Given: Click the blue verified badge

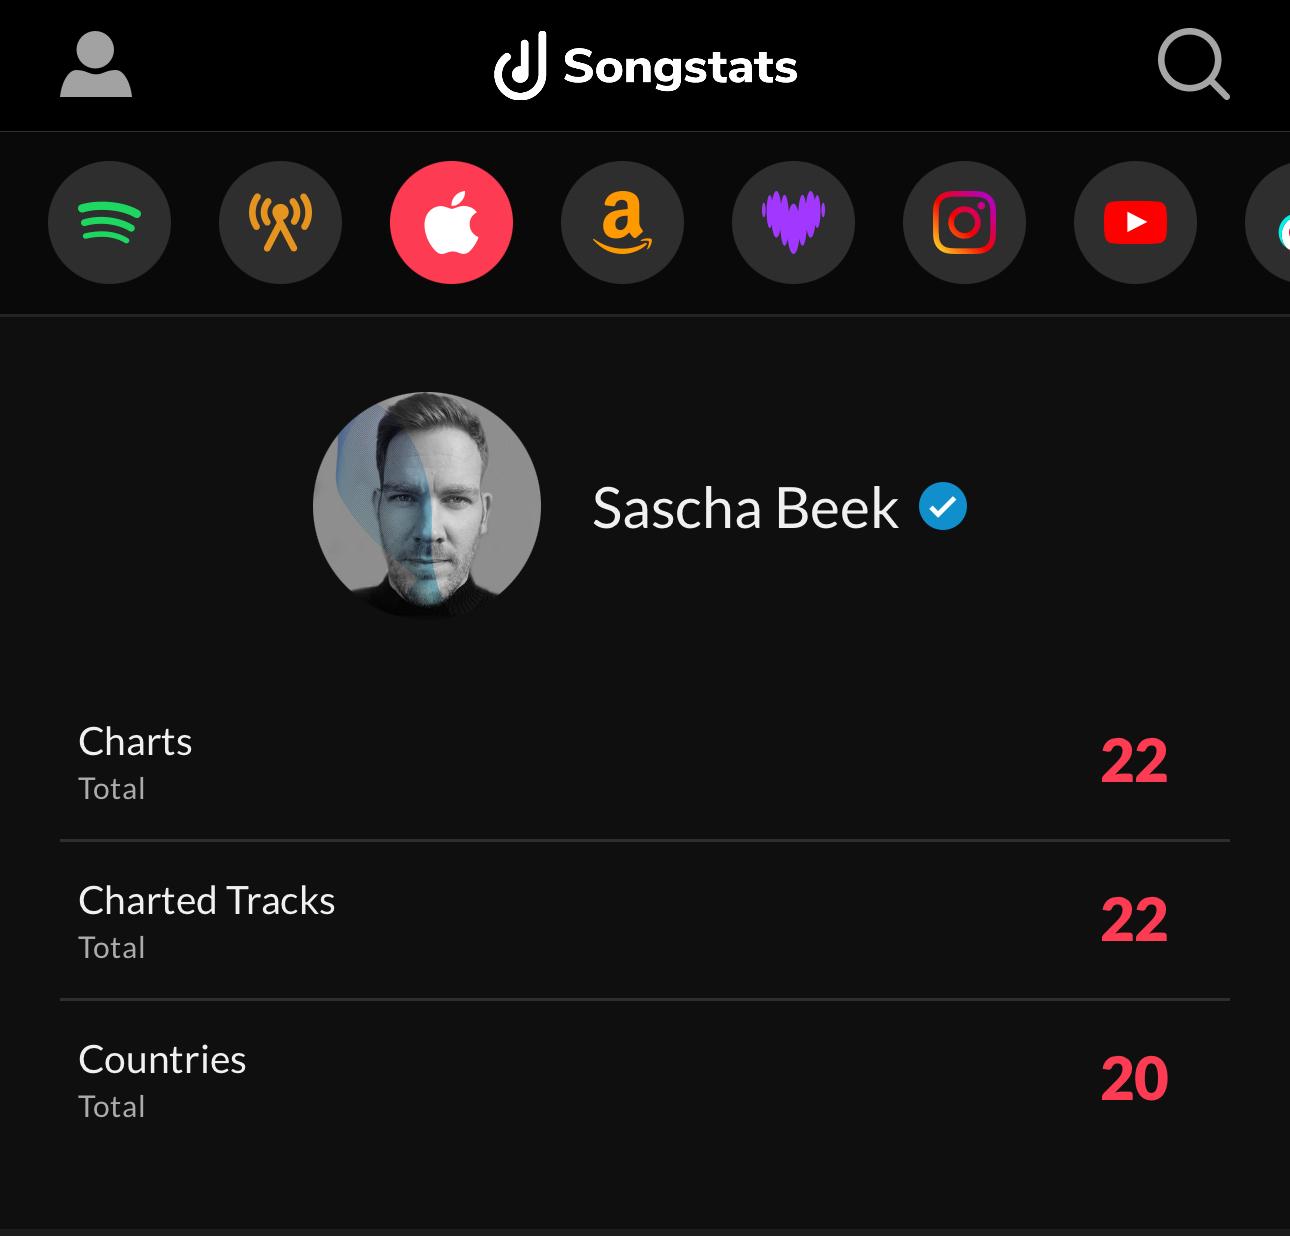Looking at the screenshot, I should 943,506.
